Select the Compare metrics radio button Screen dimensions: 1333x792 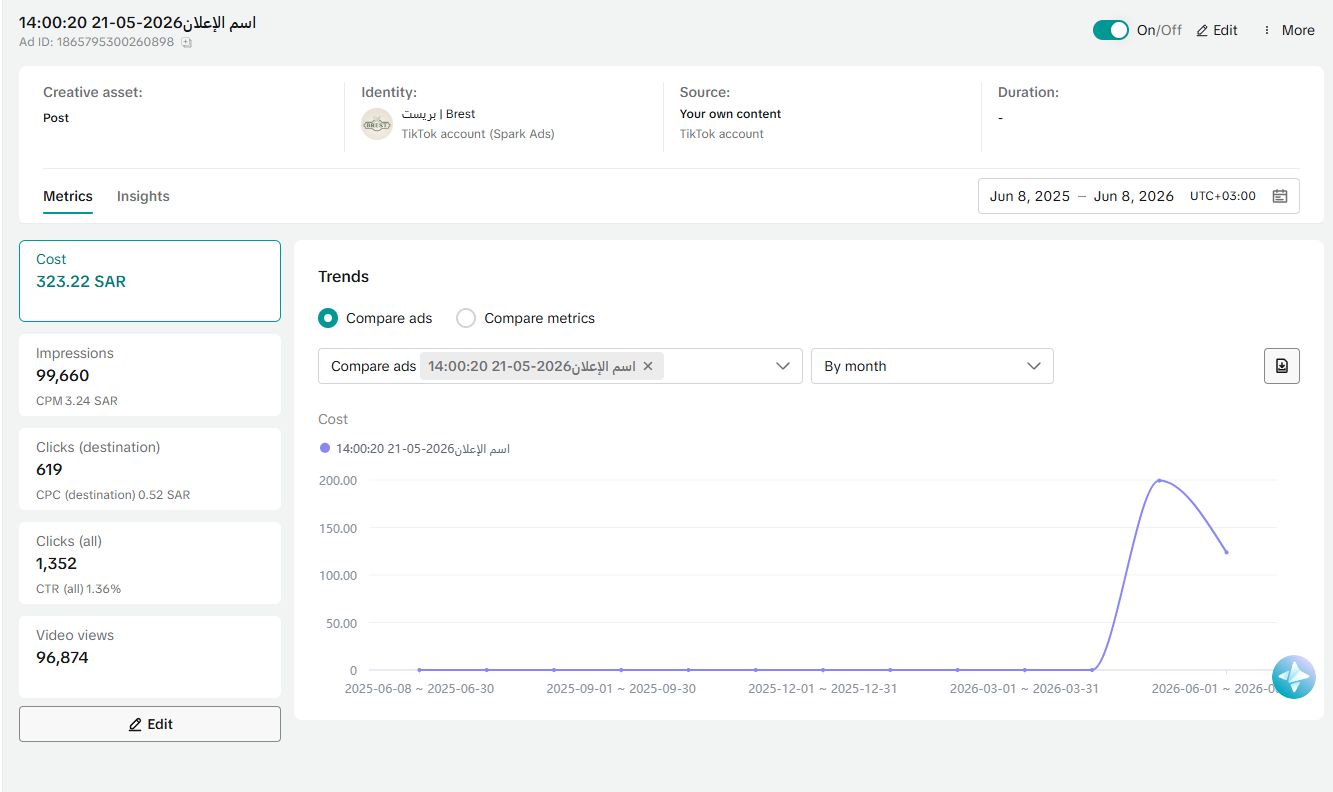[466, 318]
